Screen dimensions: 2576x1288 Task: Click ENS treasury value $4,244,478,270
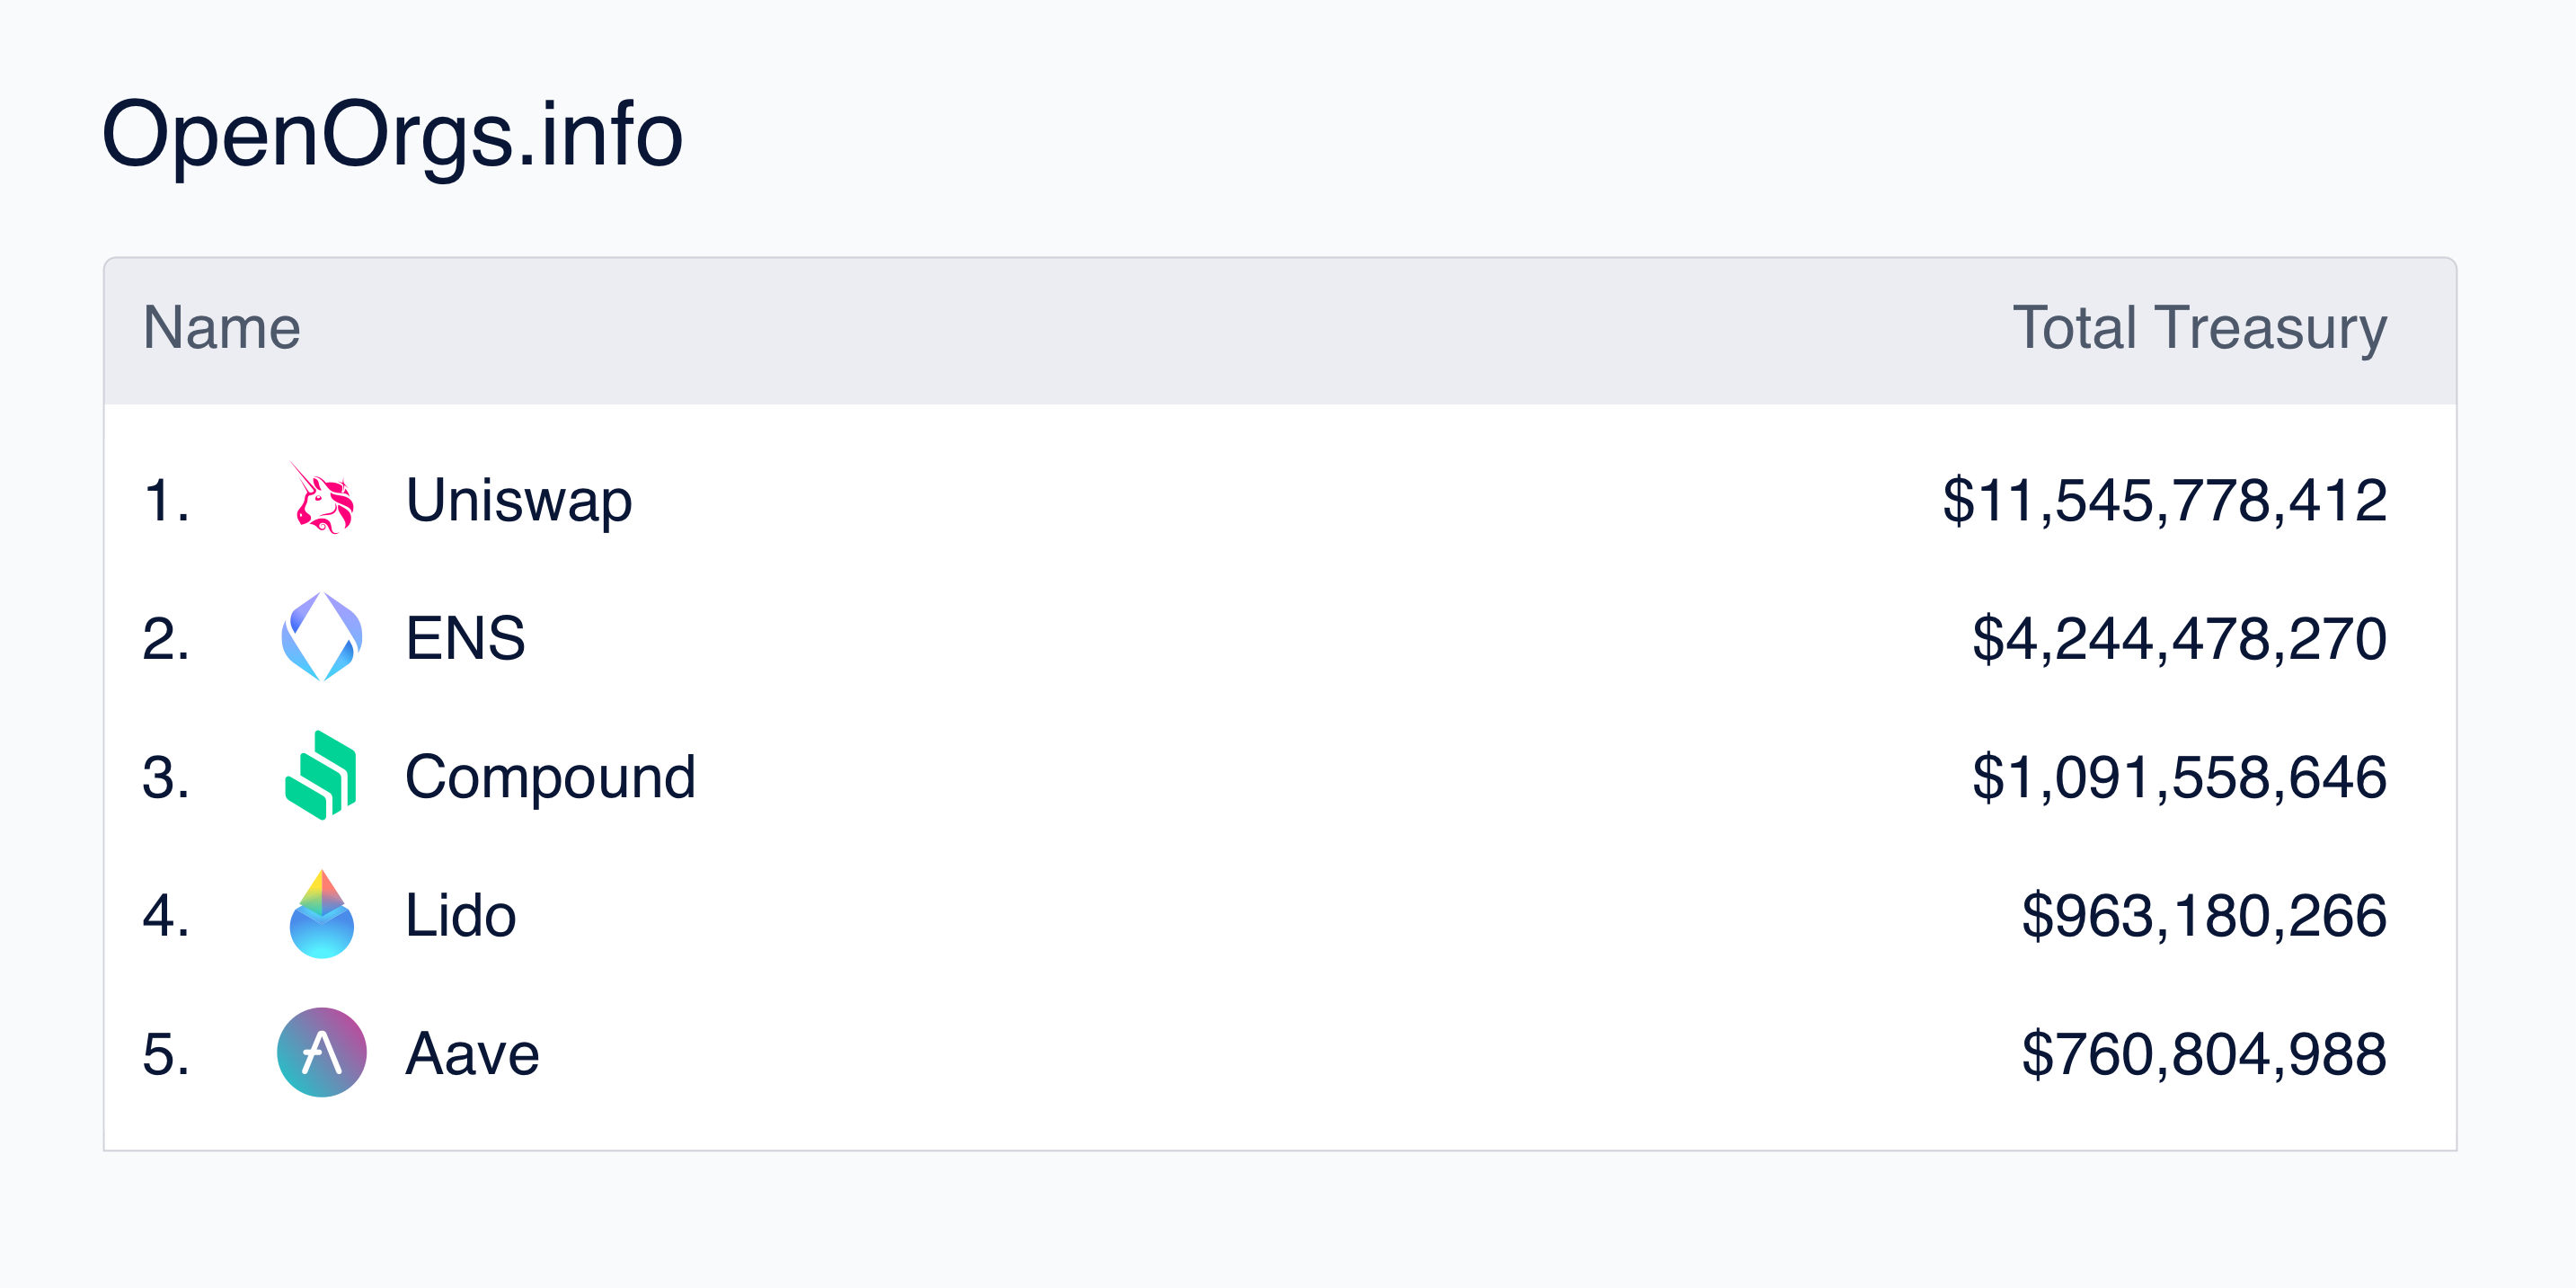(2179, 639)
